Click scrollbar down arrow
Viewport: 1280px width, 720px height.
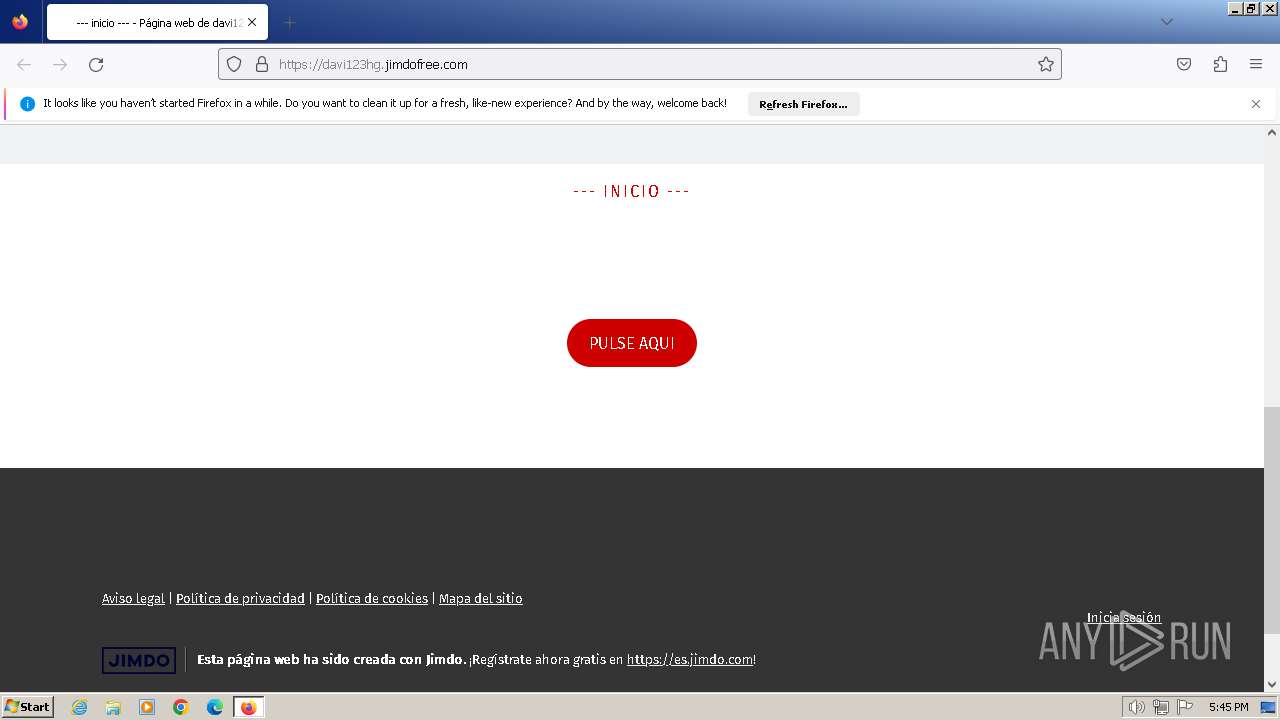pos(1272,684)
